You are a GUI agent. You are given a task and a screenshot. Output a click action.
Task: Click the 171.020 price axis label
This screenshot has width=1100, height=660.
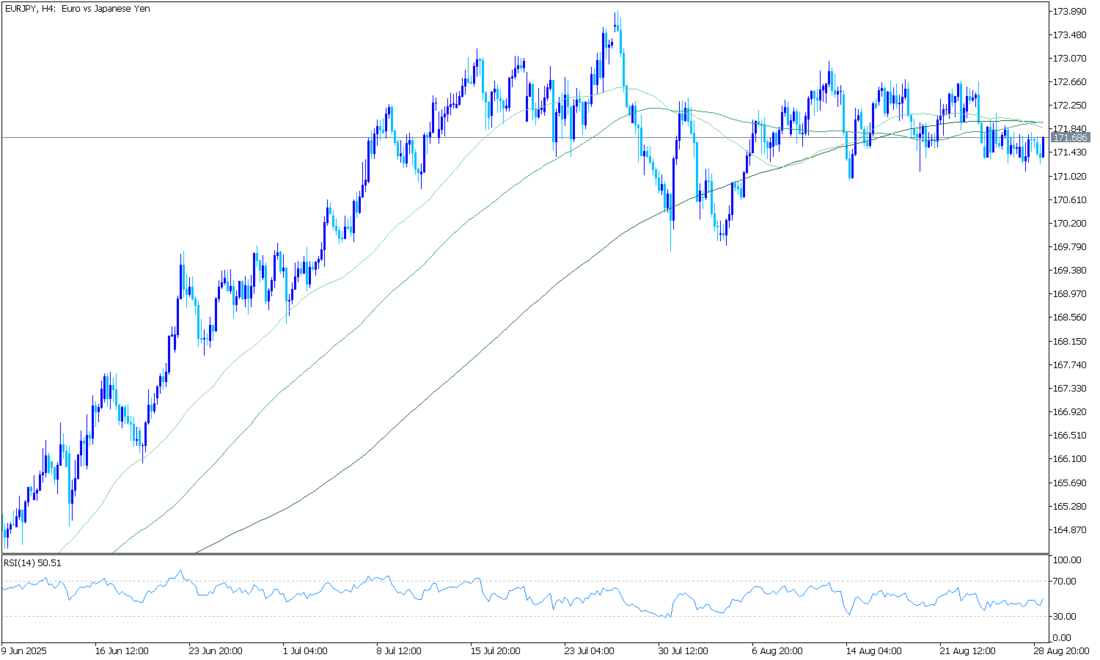tap(1070, 176)
